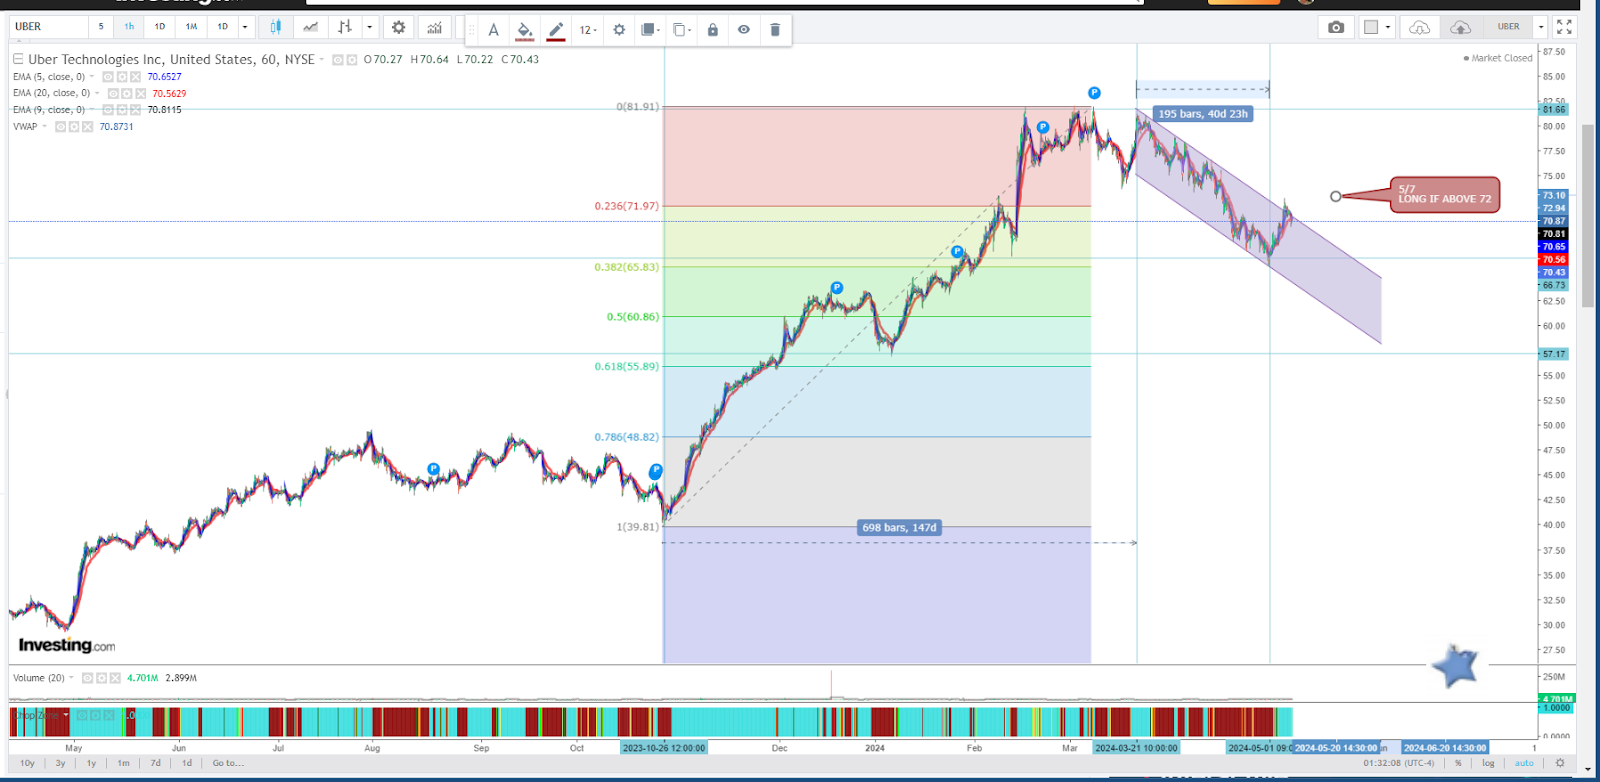Click the UBER symbol input field

[48, 27]
